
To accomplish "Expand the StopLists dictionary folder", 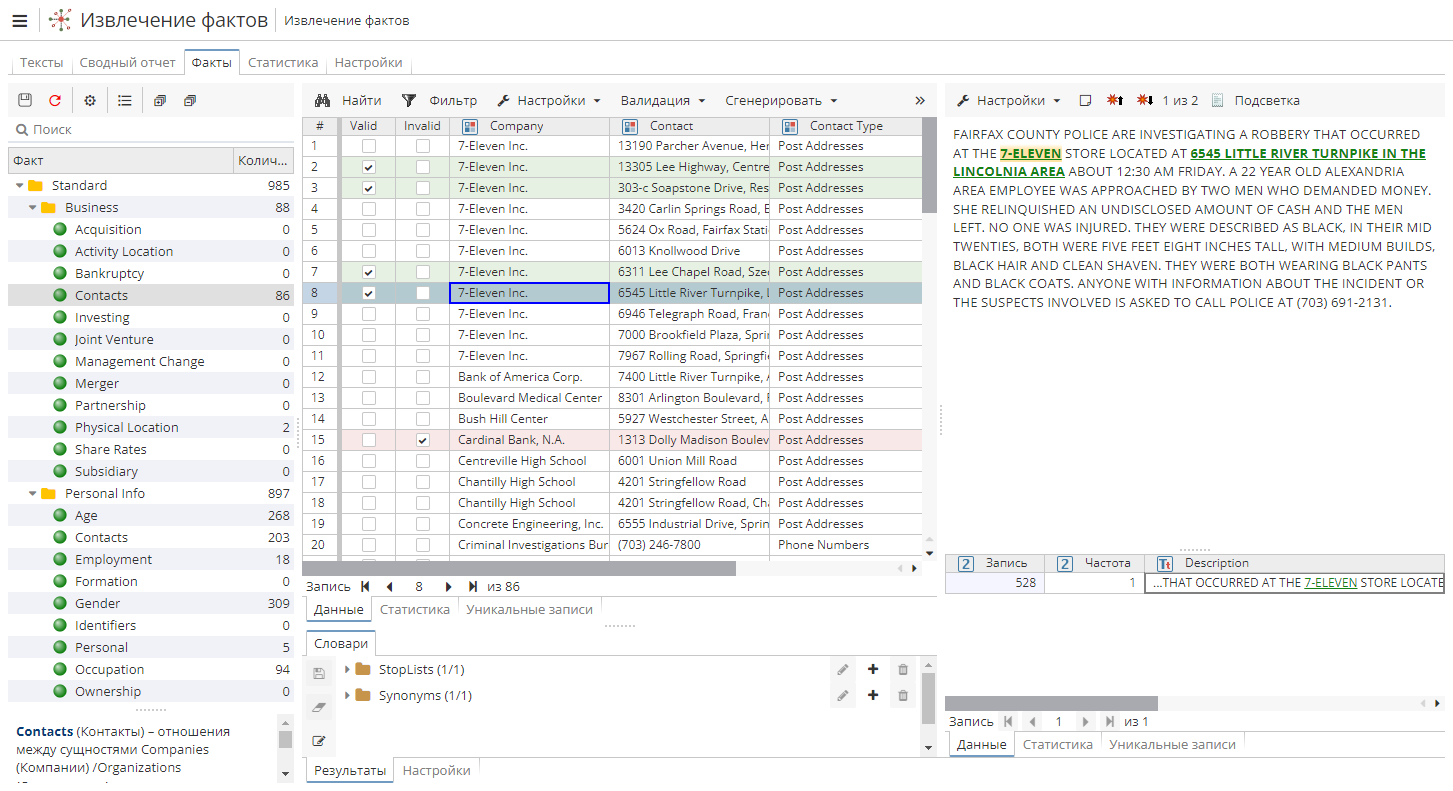I will point(347,669).
